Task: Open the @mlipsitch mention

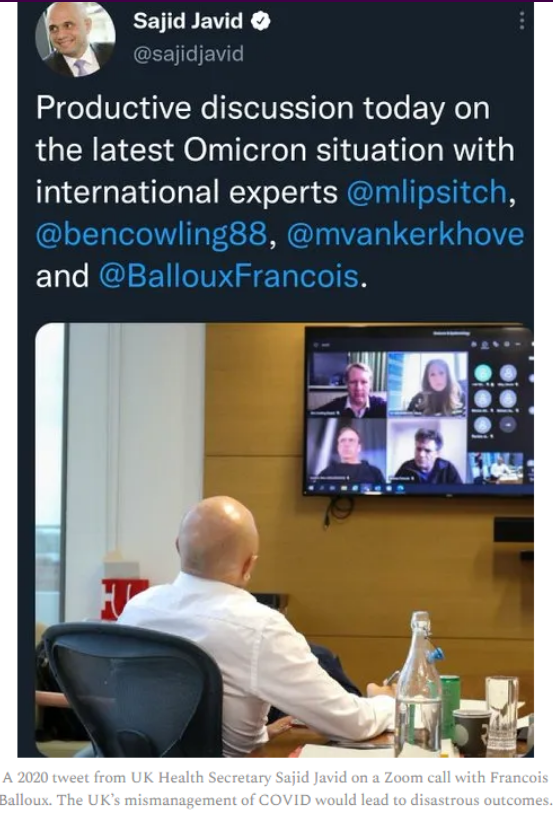Action: click(x=427, y=192)
